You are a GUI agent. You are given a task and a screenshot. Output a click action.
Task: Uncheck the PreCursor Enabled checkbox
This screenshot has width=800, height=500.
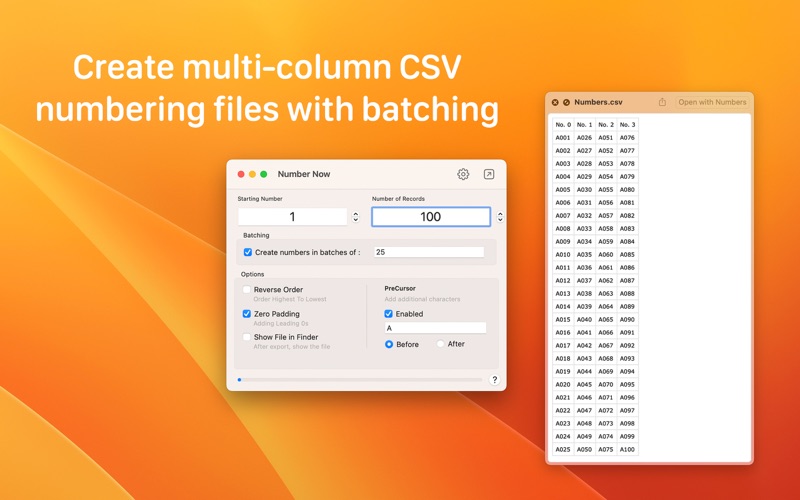389,314
